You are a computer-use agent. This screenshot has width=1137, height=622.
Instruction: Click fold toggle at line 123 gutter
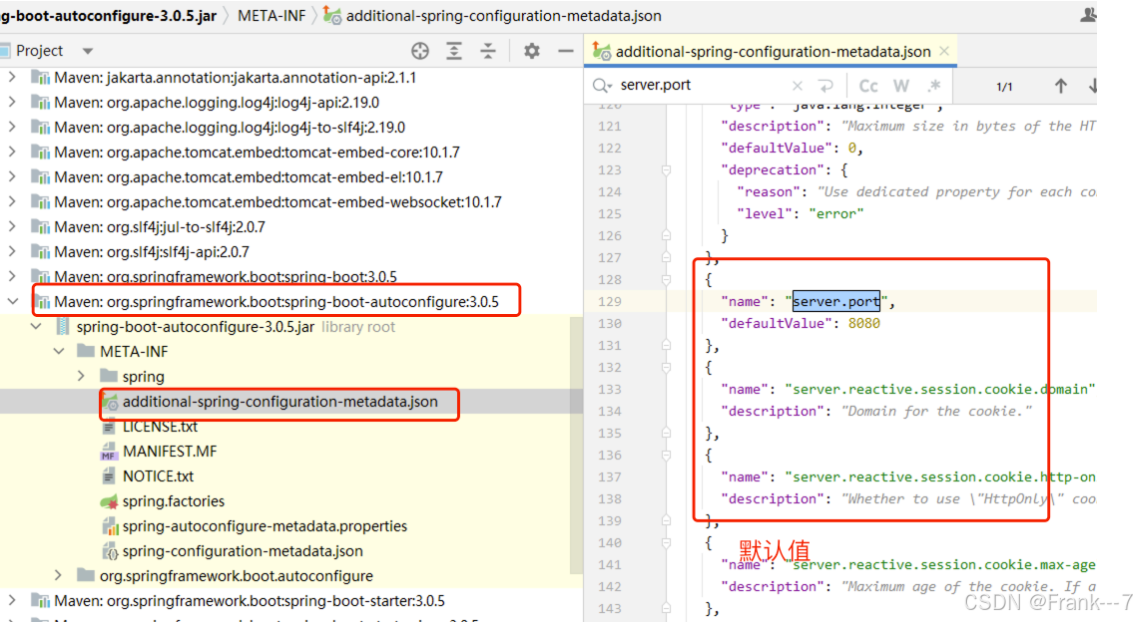[666, 170]
